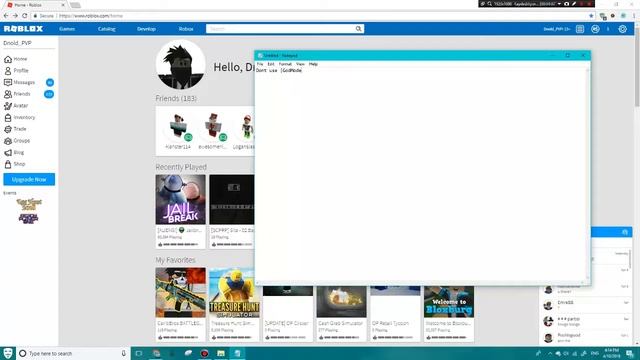Open Shop in the sidebar
The height and width of the screenshot is (360, 640).
click(x=15, y=164)
